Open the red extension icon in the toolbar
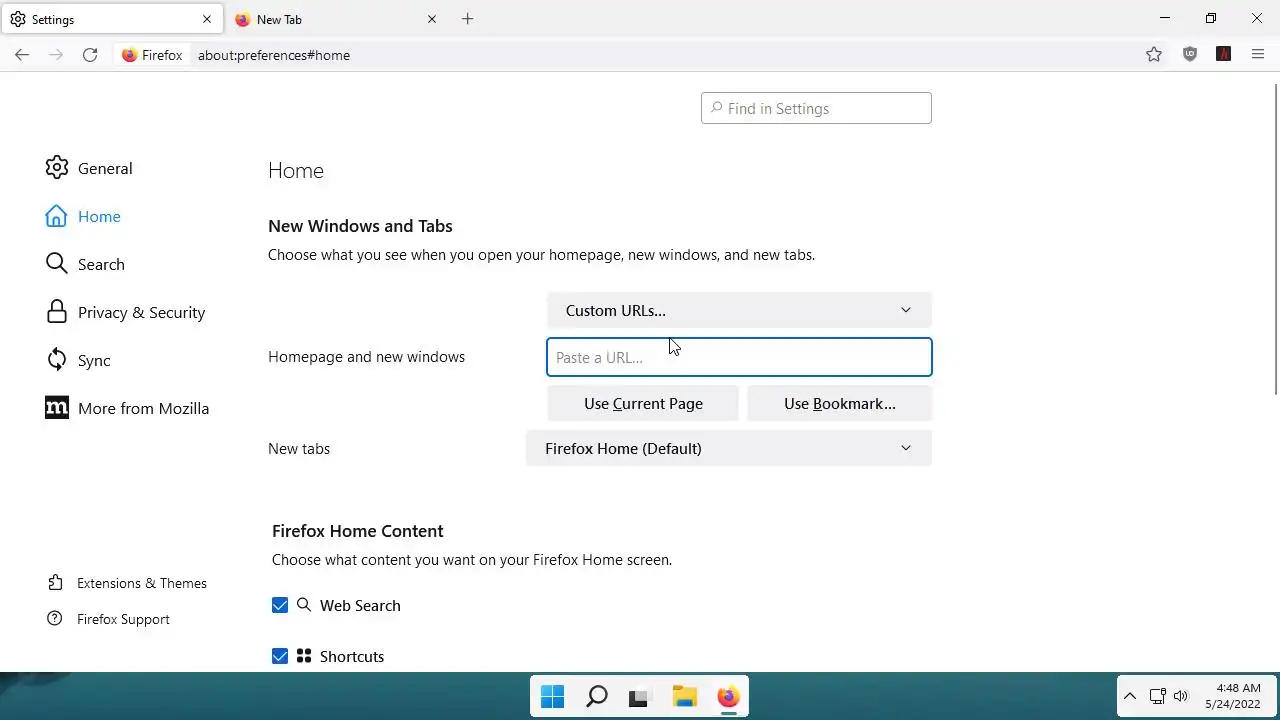This screenshot has height=720, width=1280. click(x=1223, y=55)
